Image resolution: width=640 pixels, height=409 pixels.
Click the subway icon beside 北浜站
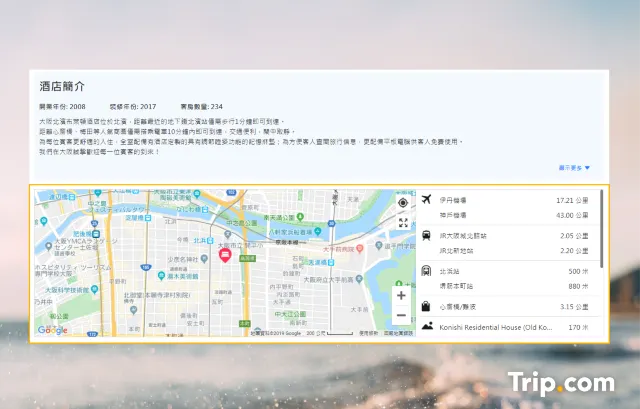pyautogui.click(x=426, y=271)
